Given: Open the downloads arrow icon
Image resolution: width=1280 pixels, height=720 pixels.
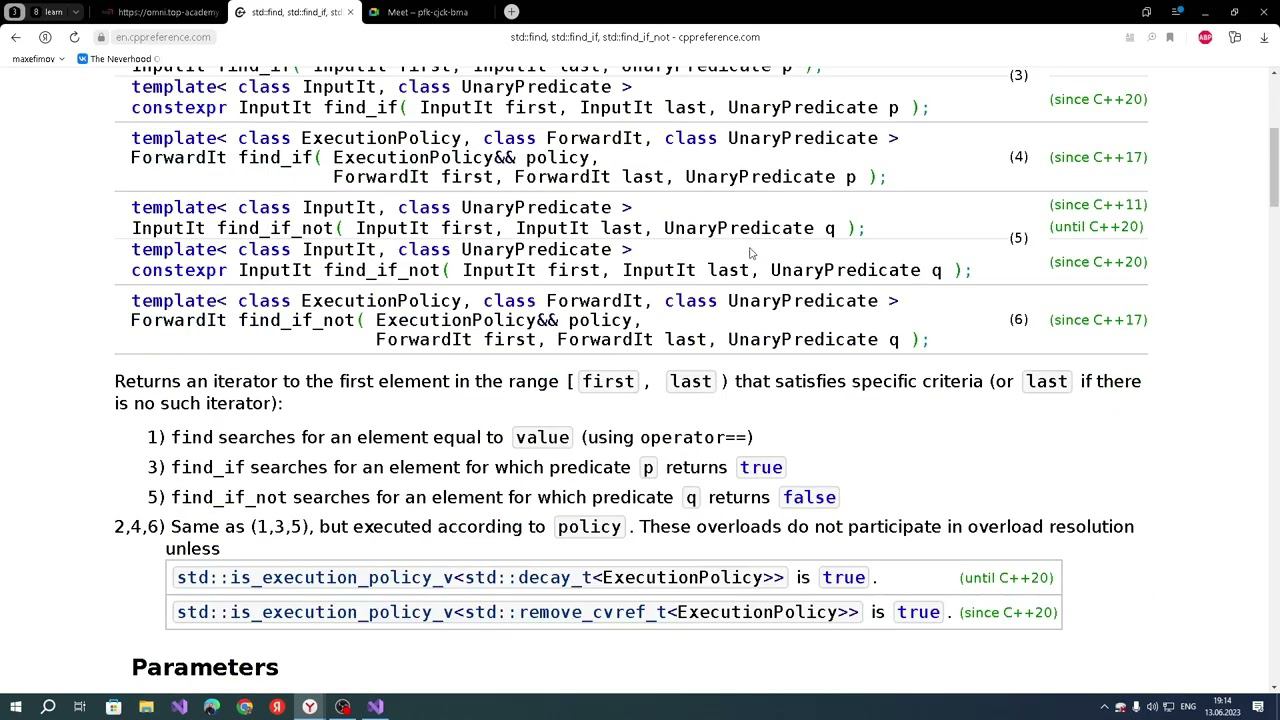Looking at the screenshot, I should [1264, 37].
